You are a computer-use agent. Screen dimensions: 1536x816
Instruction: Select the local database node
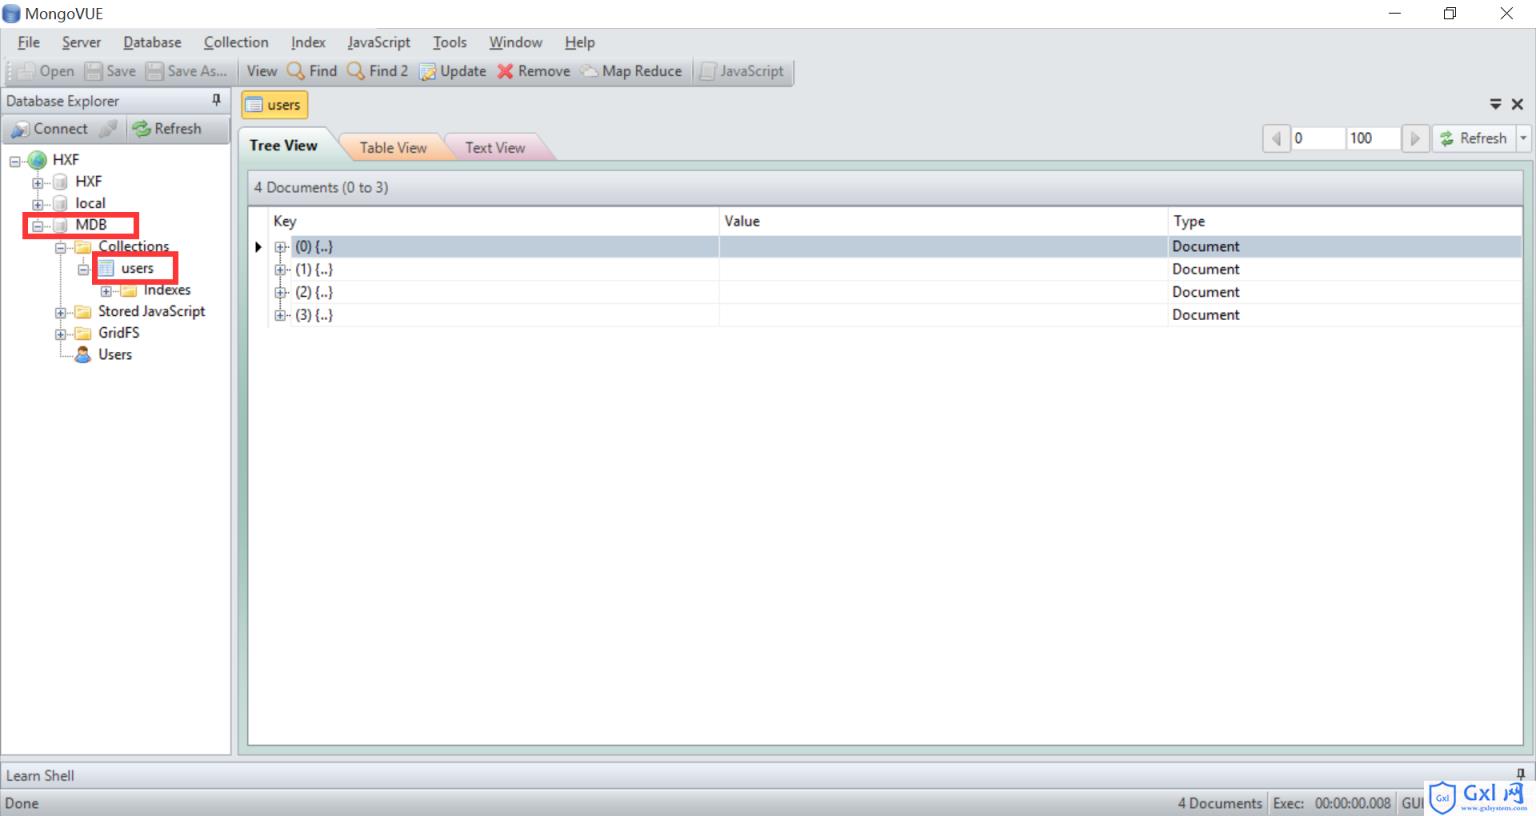[x=79, y=203]
